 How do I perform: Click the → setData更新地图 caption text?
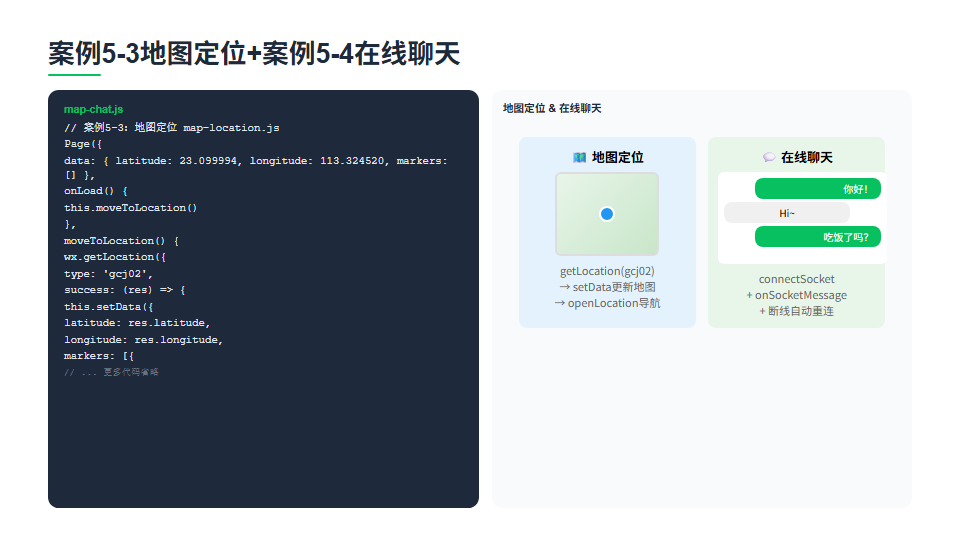[x=607, y=287]
